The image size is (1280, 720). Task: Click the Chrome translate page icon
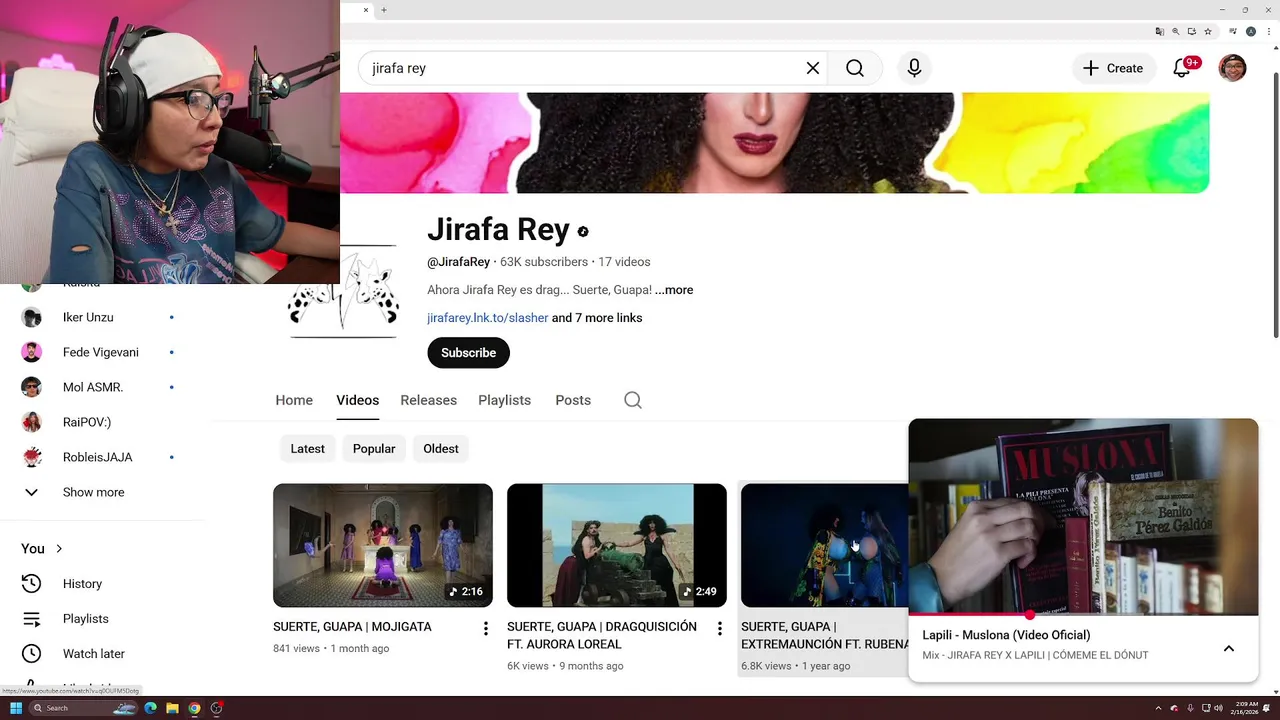tap(1160, 32)
